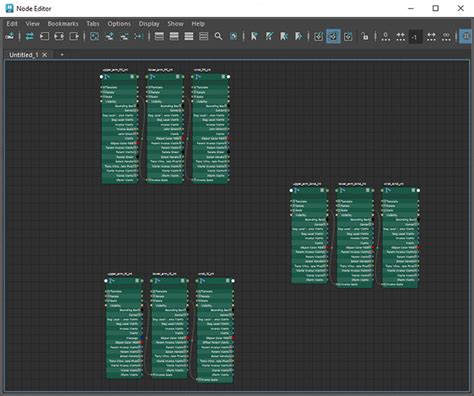Expand Translate on upper_arm_bind_jnt node
This screenshot has width=474, height=396.
pyautogui.click(x=294, y=201)
